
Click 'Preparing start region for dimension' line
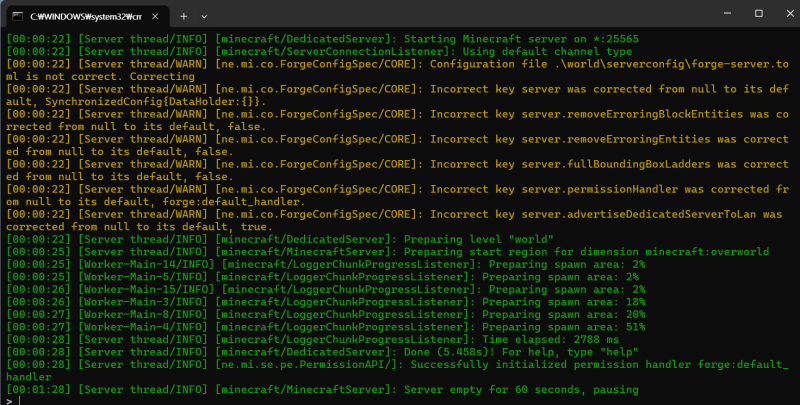click(388, 252)
